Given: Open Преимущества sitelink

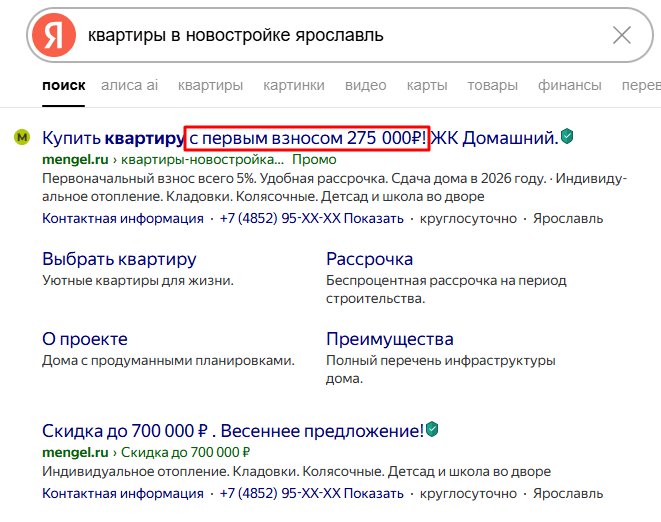Looking at the screenshot, I should (x=390, y=339).
